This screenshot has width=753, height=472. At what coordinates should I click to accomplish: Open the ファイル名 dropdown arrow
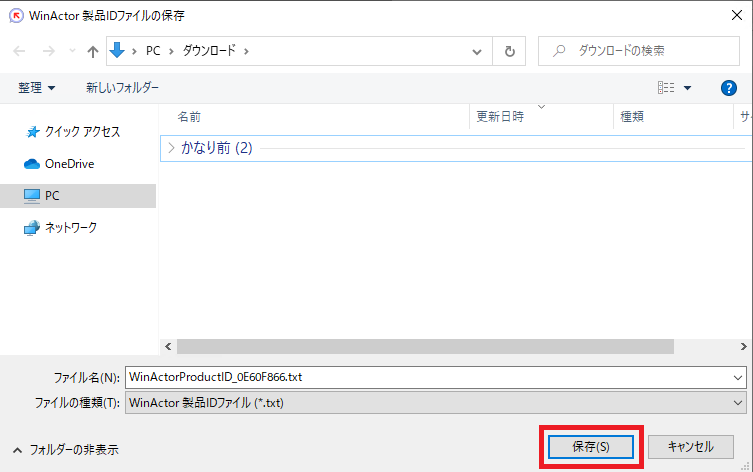(x=738, y=378)
